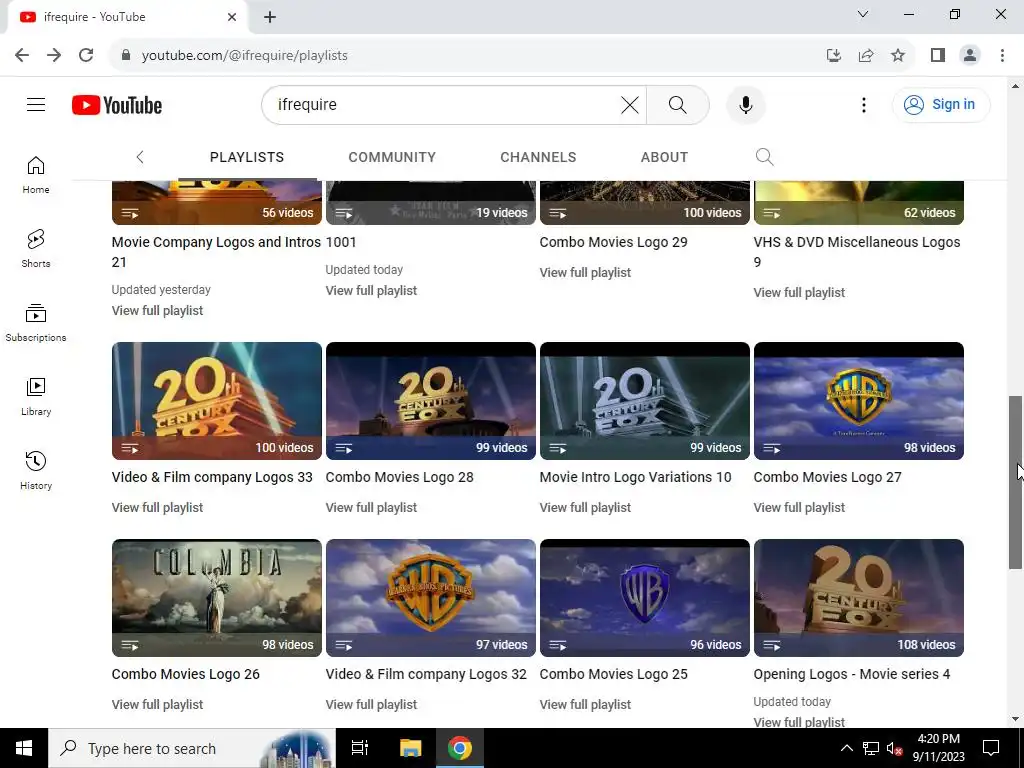Go to Home in the sidebar

coord(36,175)
